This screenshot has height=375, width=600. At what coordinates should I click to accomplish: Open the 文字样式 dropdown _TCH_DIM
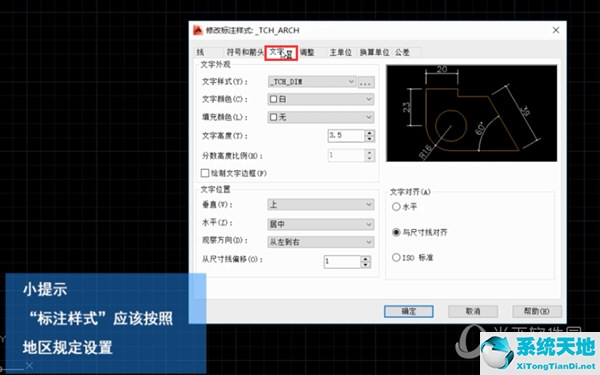pos(312,82)
